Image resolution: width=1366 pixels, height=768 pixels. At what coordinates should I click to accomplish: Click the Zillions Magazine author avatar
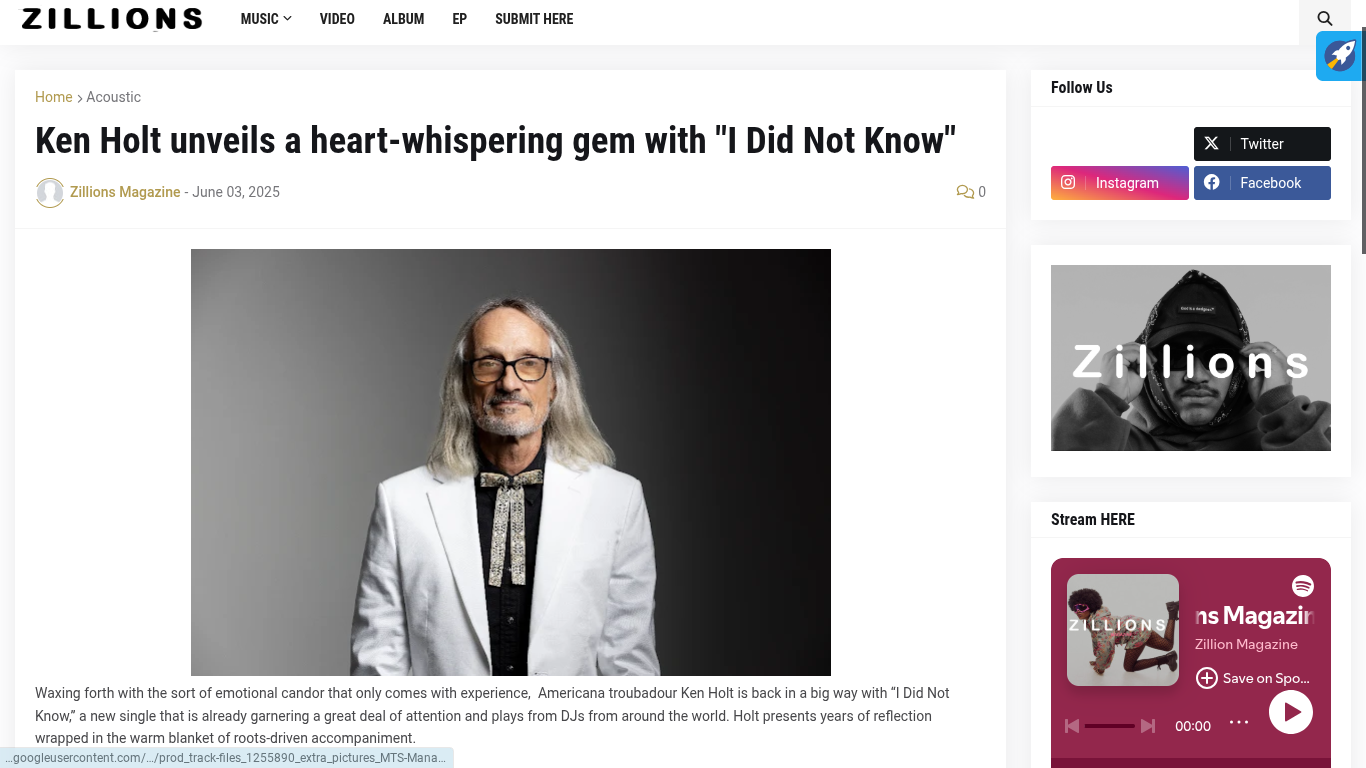[x=50, y=192]
